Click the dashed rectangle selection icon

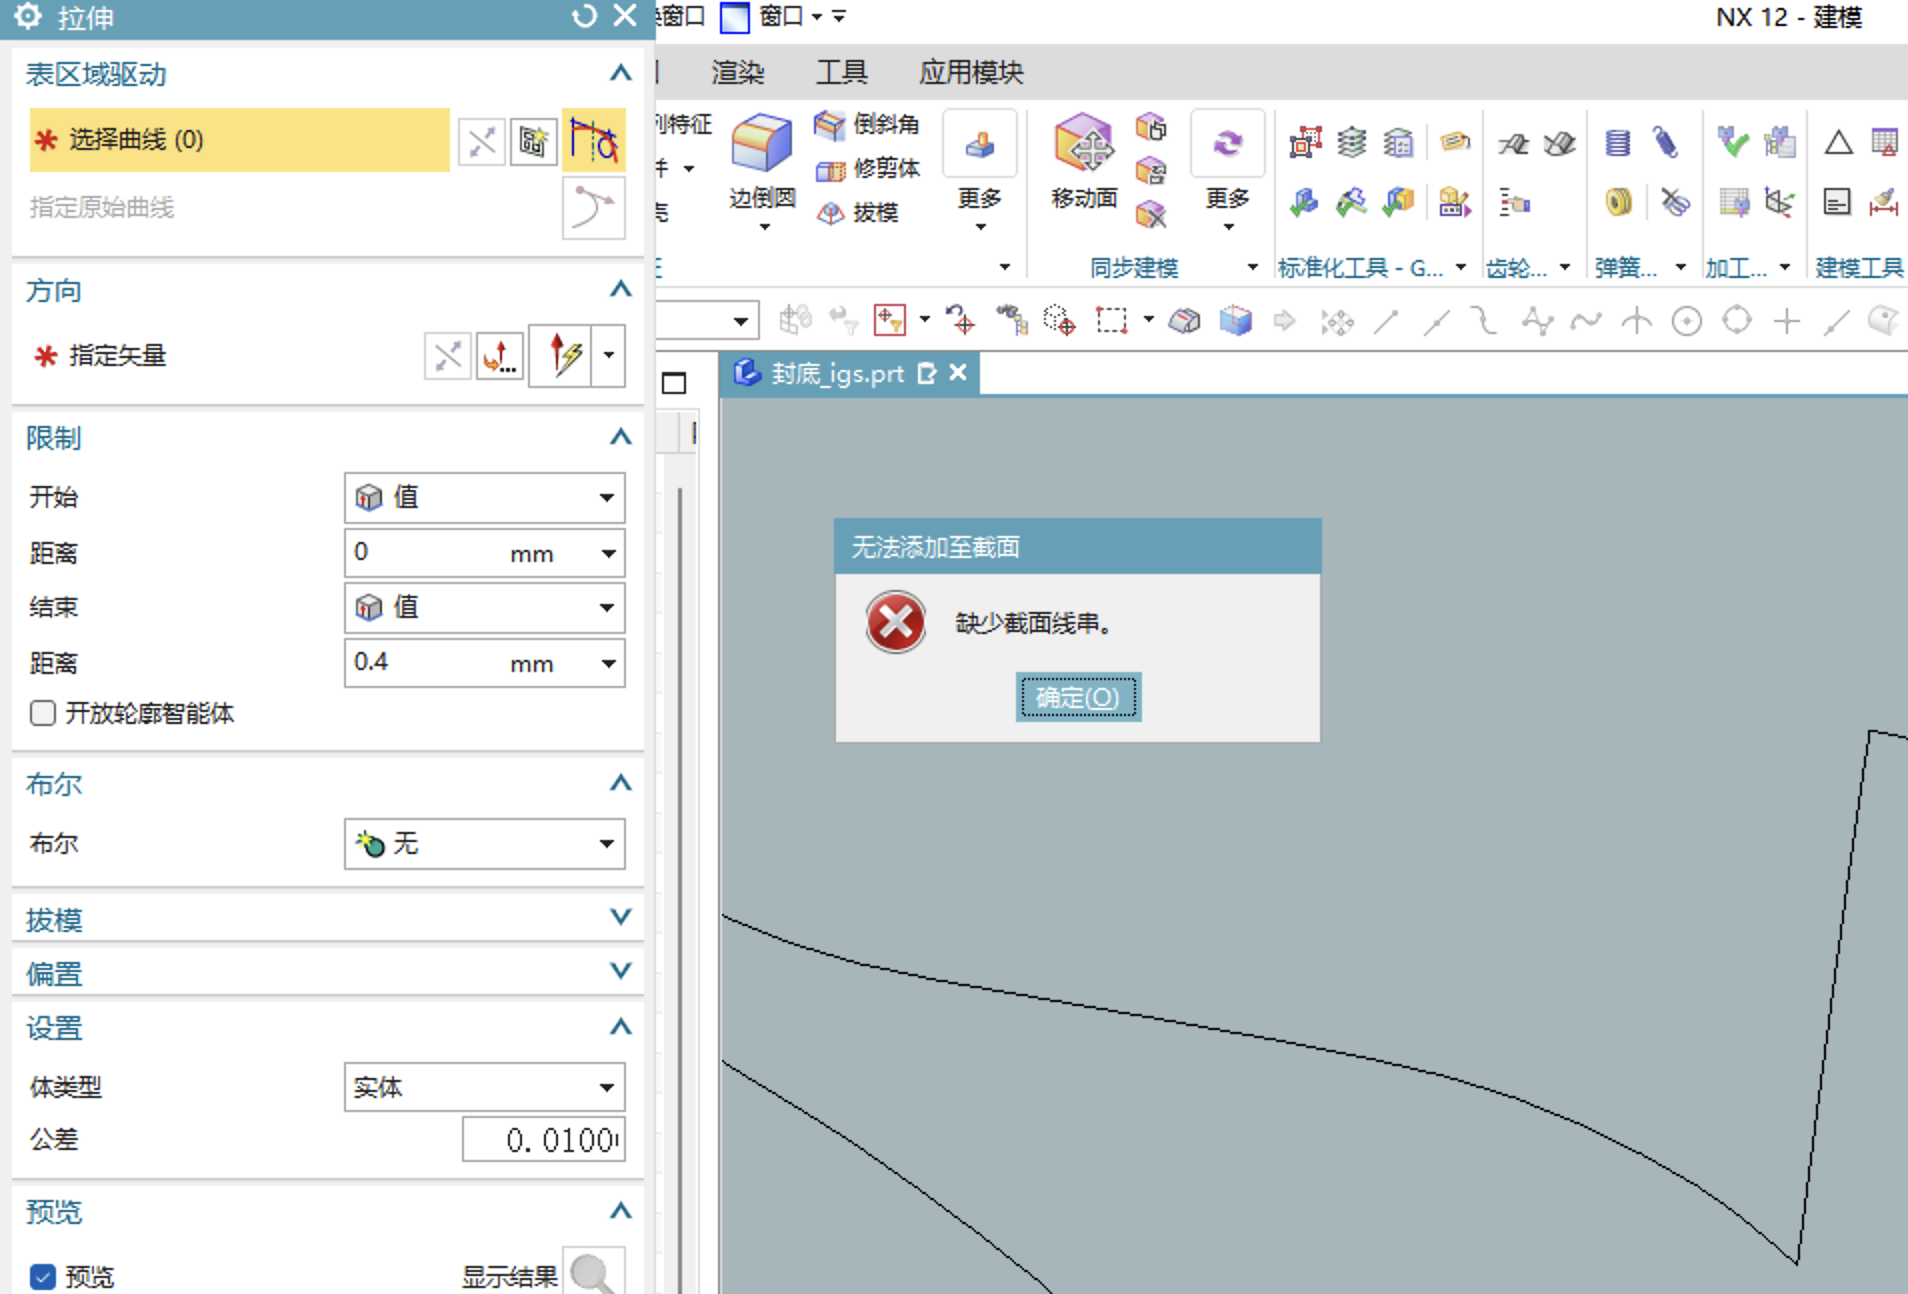[1111, 321]
